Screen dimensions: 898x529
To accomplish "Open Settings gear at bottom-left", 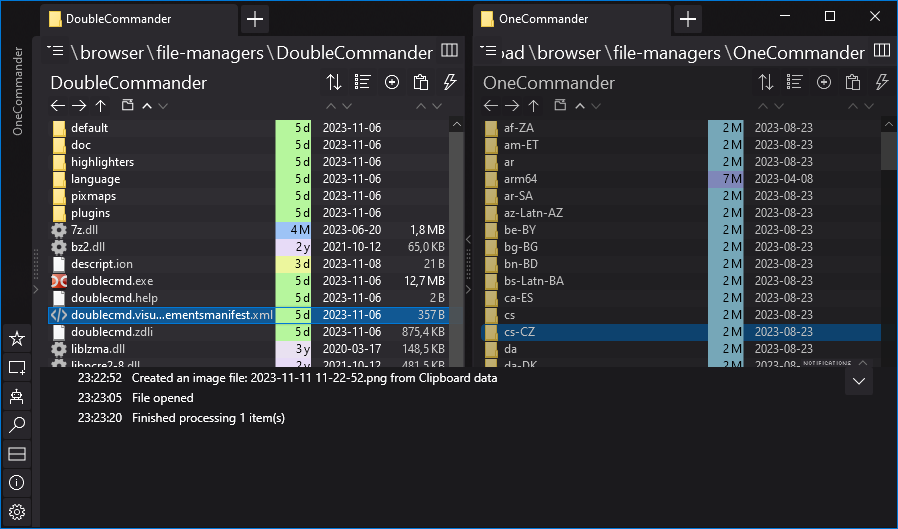I will [16, 513].
